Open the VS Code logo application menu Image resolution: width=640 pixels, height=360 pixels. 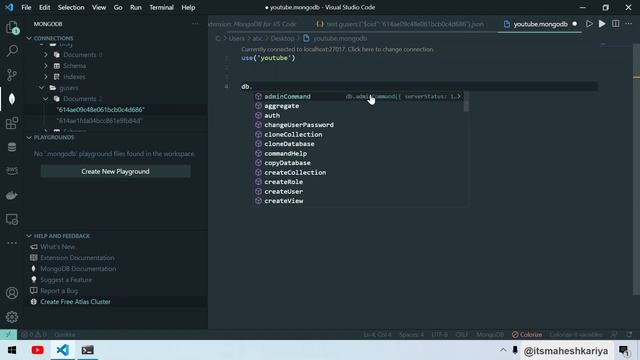pos(9,7)
